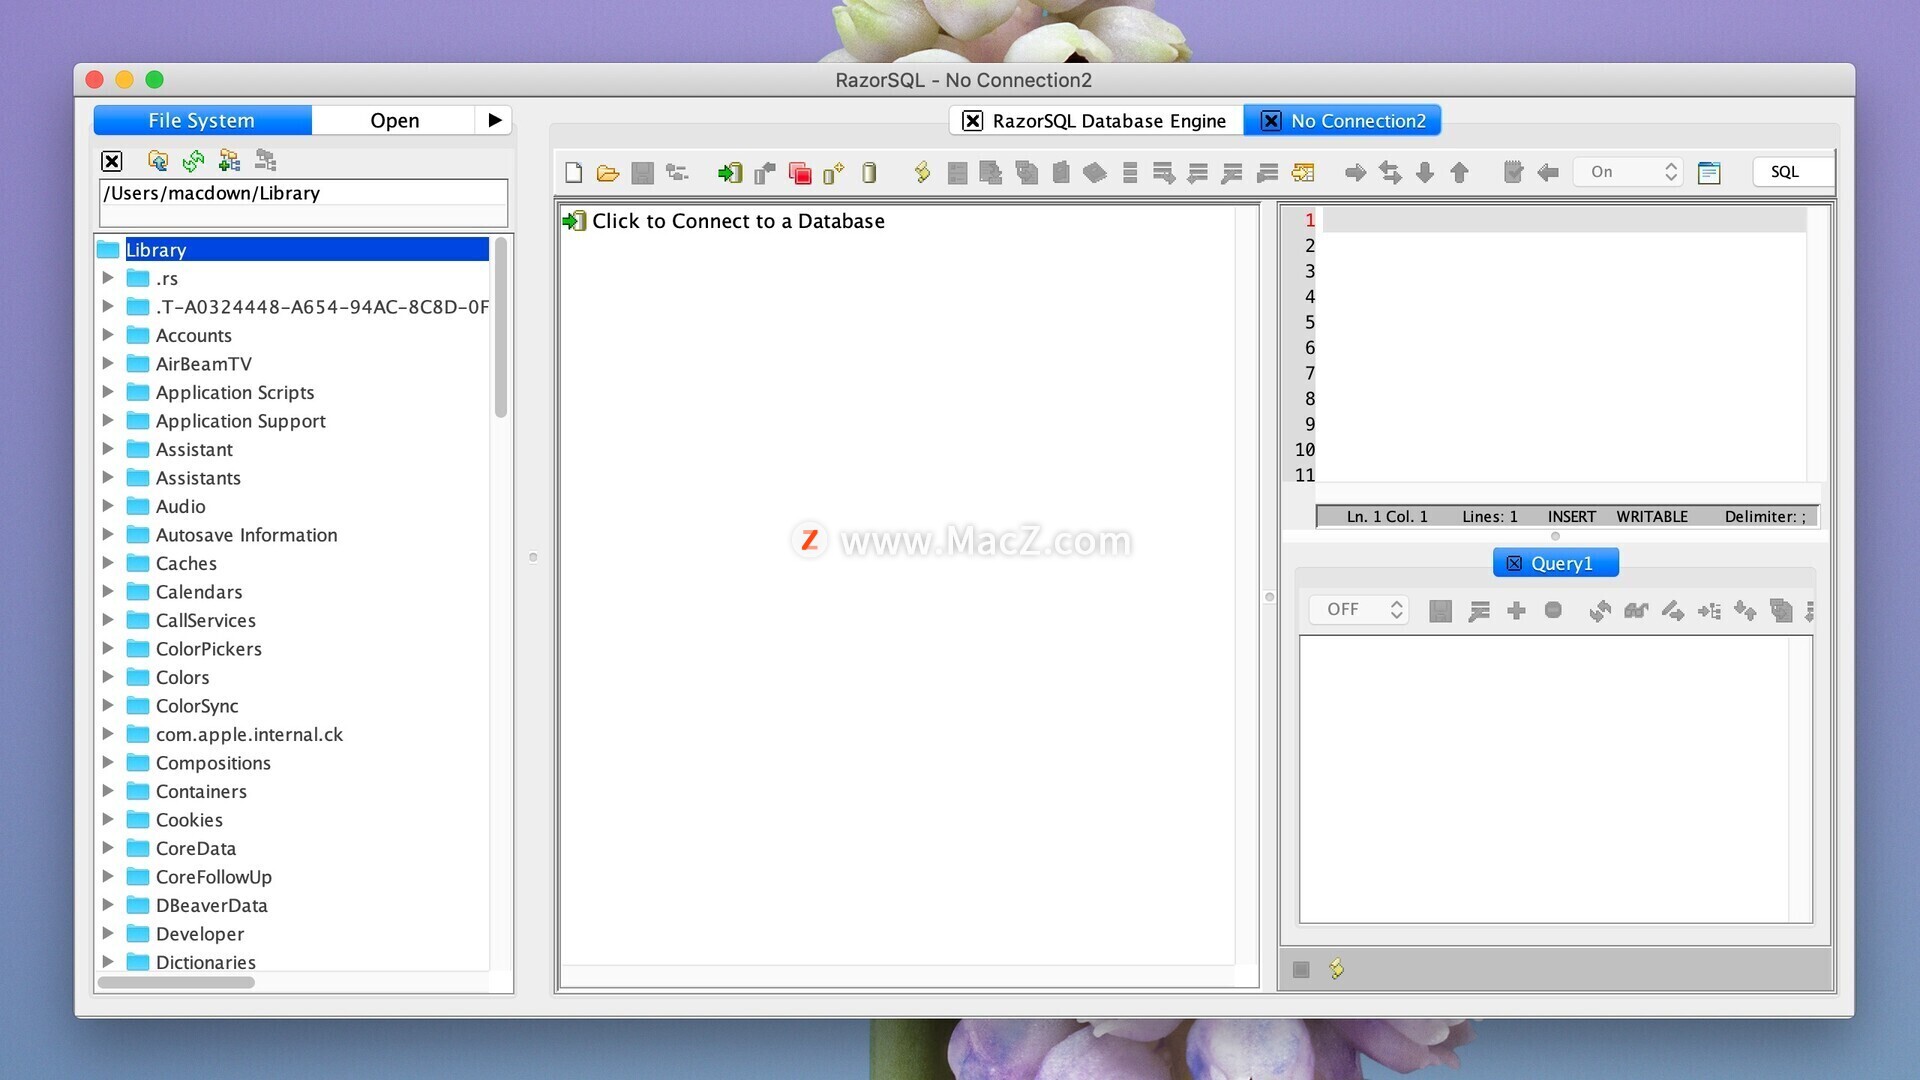Click the tree structure icon in the main toolbar
This screenshot has width=1920, height=1080.
(677, 172)
